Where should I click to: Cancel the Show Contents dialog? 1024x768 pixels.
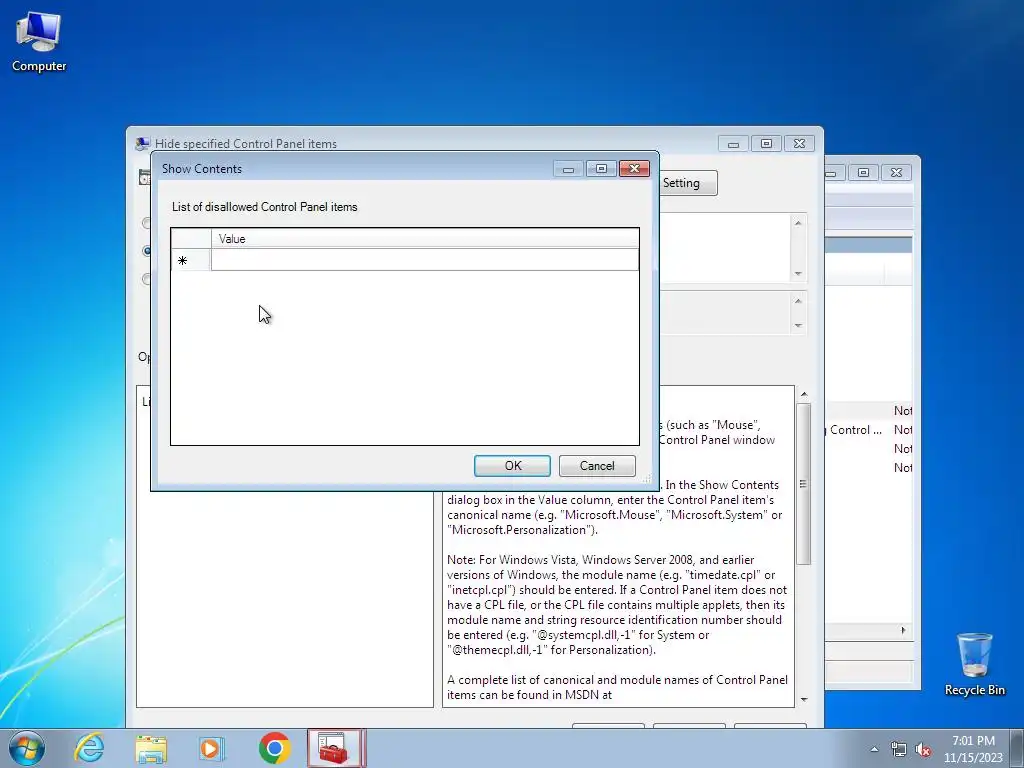[x=597, y=466]
